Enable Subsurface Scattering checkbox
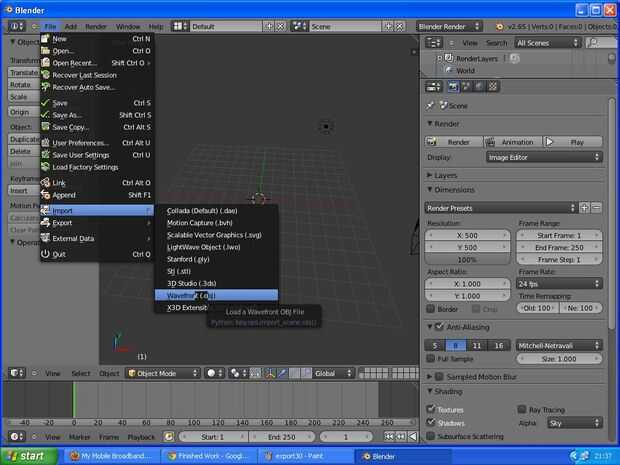The image size is (620, 465). (x=431, y=436)
